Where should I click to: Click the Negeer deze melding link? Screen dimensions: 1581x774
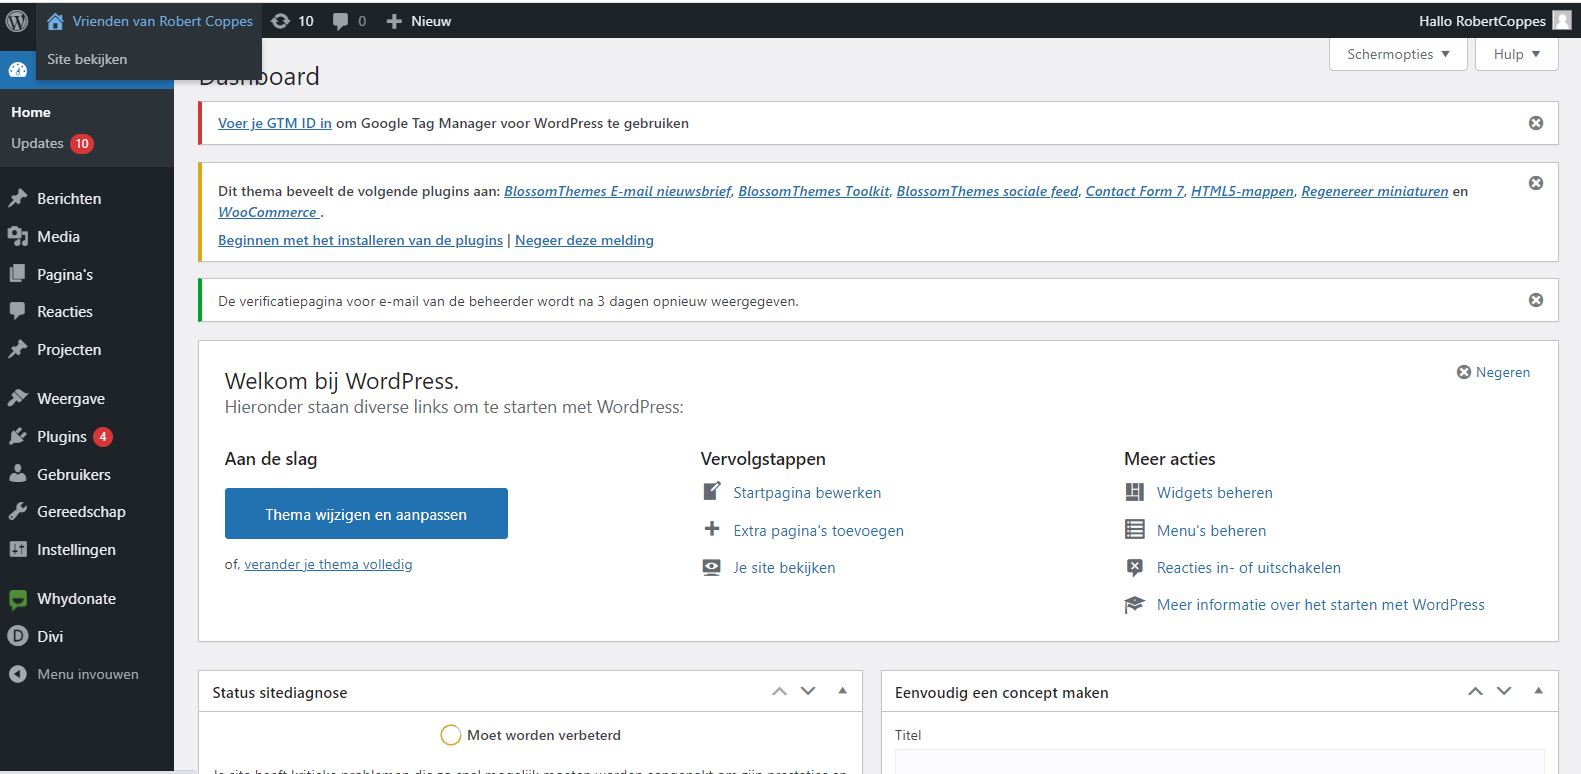(584, 240)
